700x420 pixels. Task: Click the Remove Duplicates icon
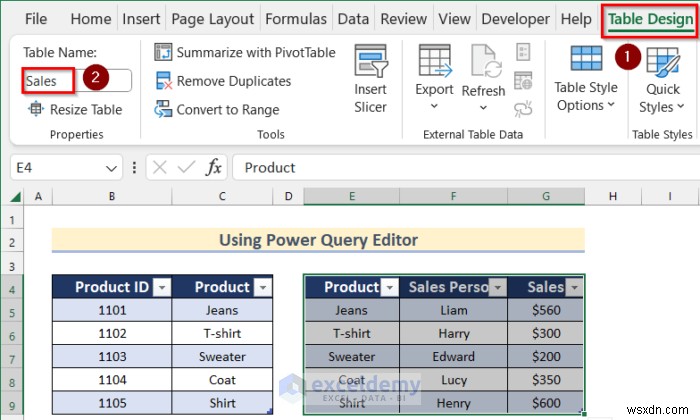pos(163,81)
